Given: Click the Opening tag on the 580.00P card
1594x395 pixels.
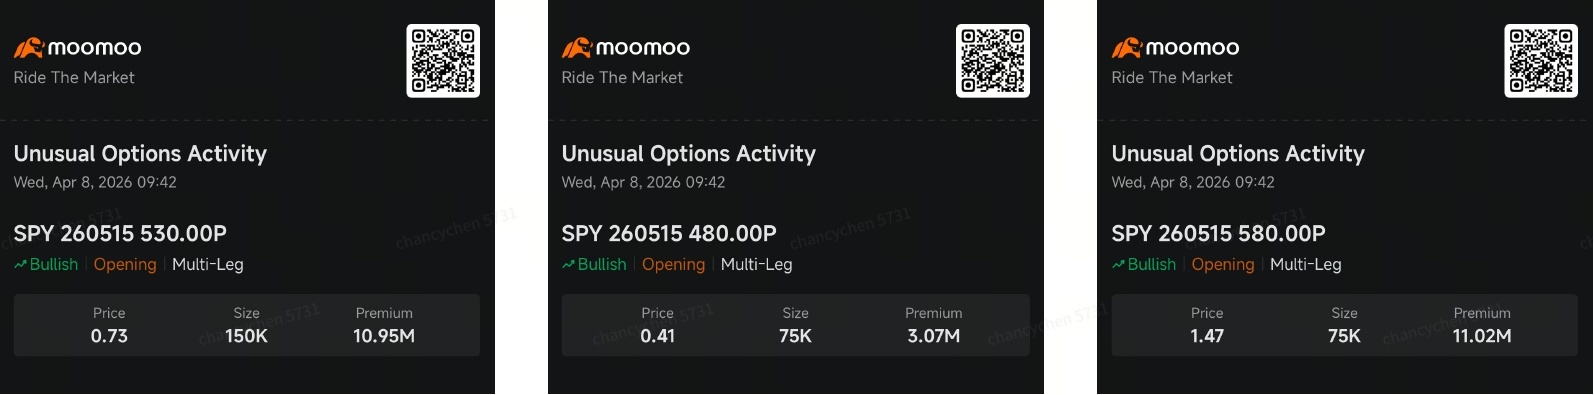Looking at the screenshot, I should 1223,265.
